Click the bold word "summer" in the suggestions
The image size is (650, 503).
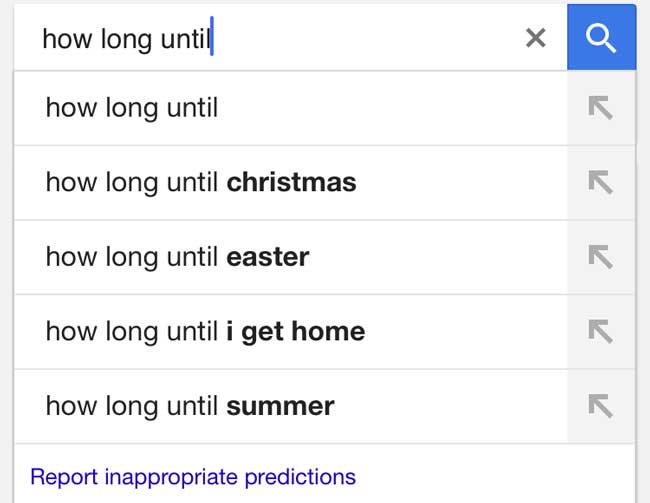tap(280, 406)
